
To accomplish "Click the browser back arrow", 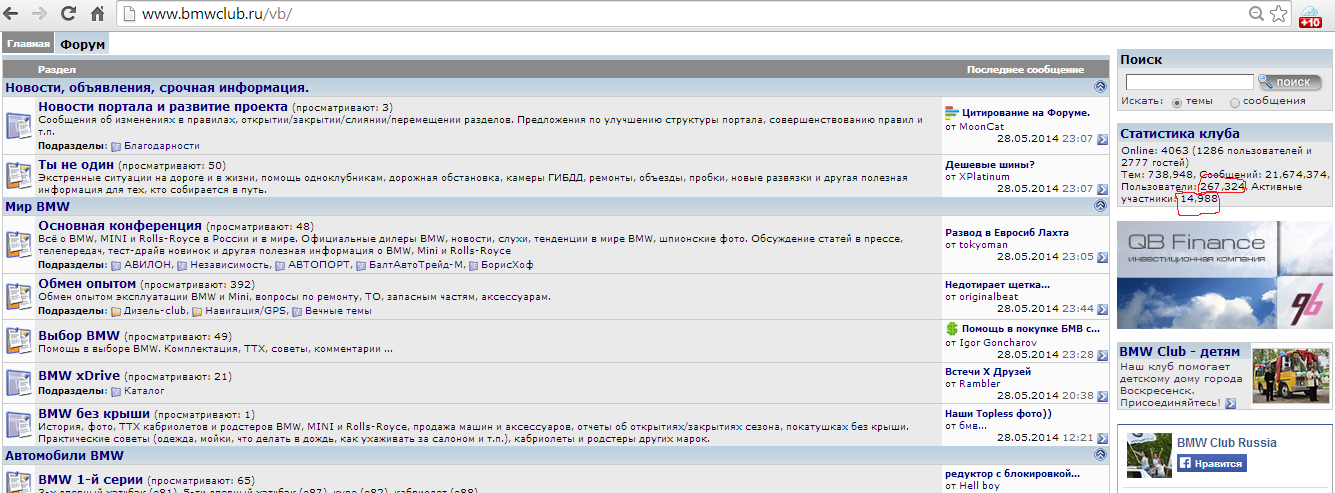I will (x=13, y=14).
